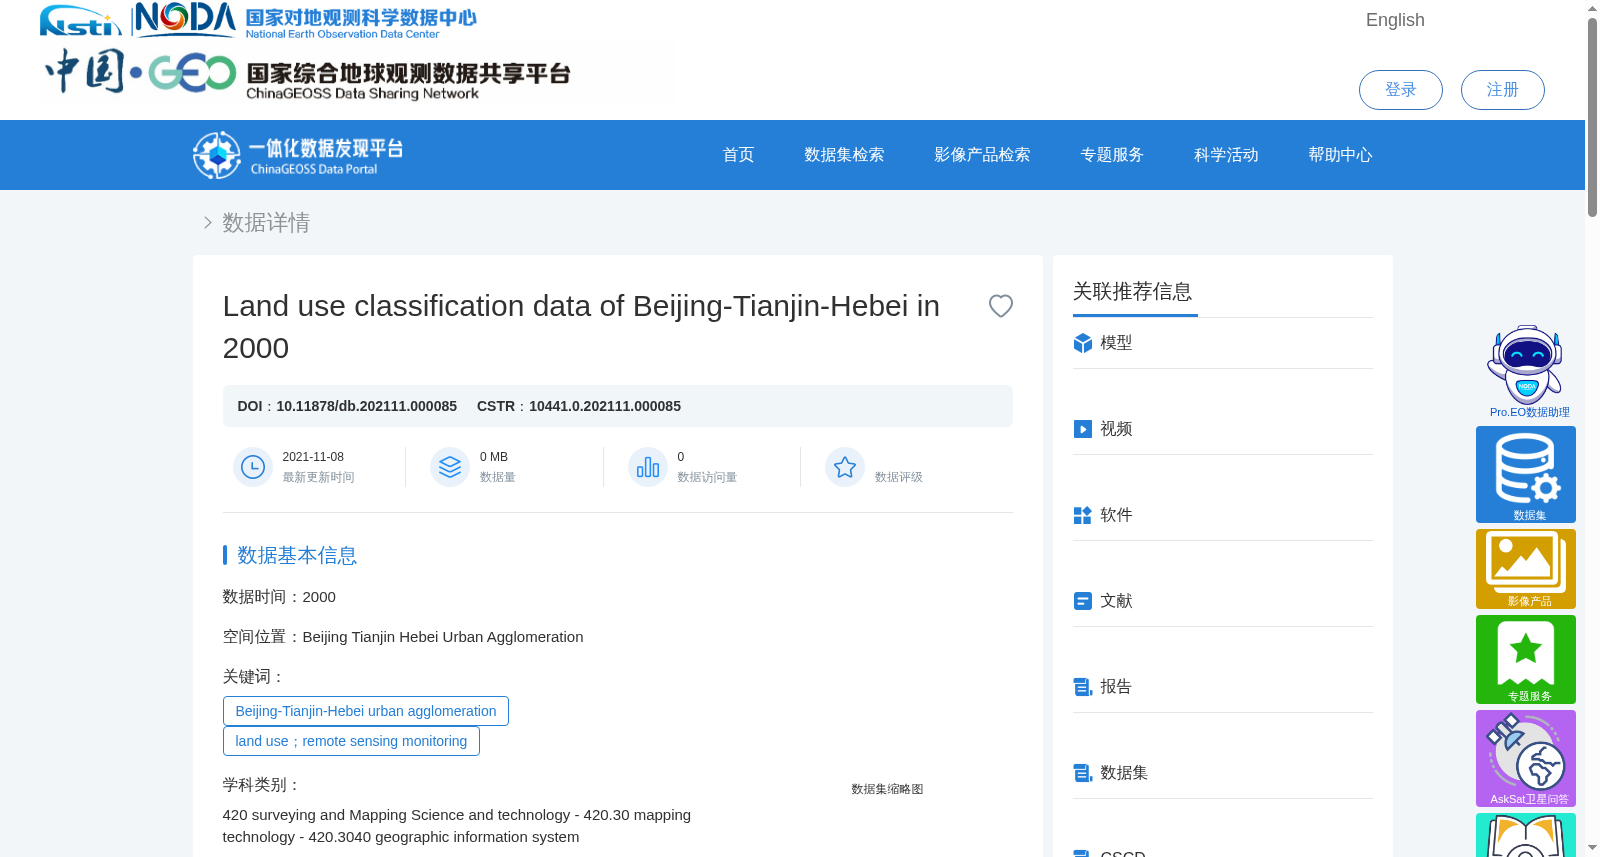Open the 帮助中心 menu item
The image size is (1600, 857).
click(1340, 155)
